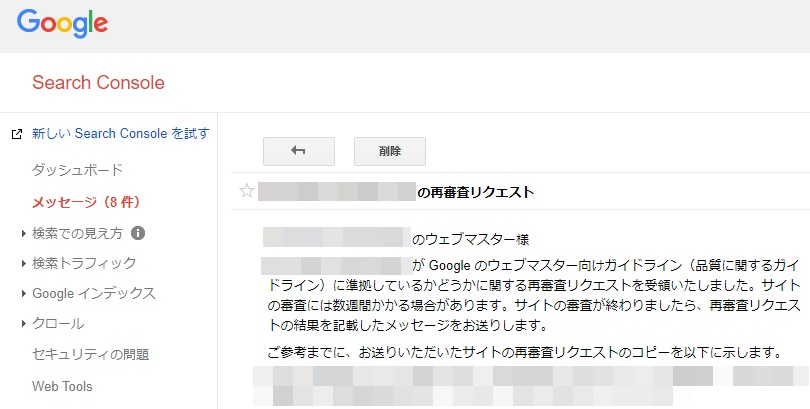Open 検索での見え方 menu item

coord(77,234)
